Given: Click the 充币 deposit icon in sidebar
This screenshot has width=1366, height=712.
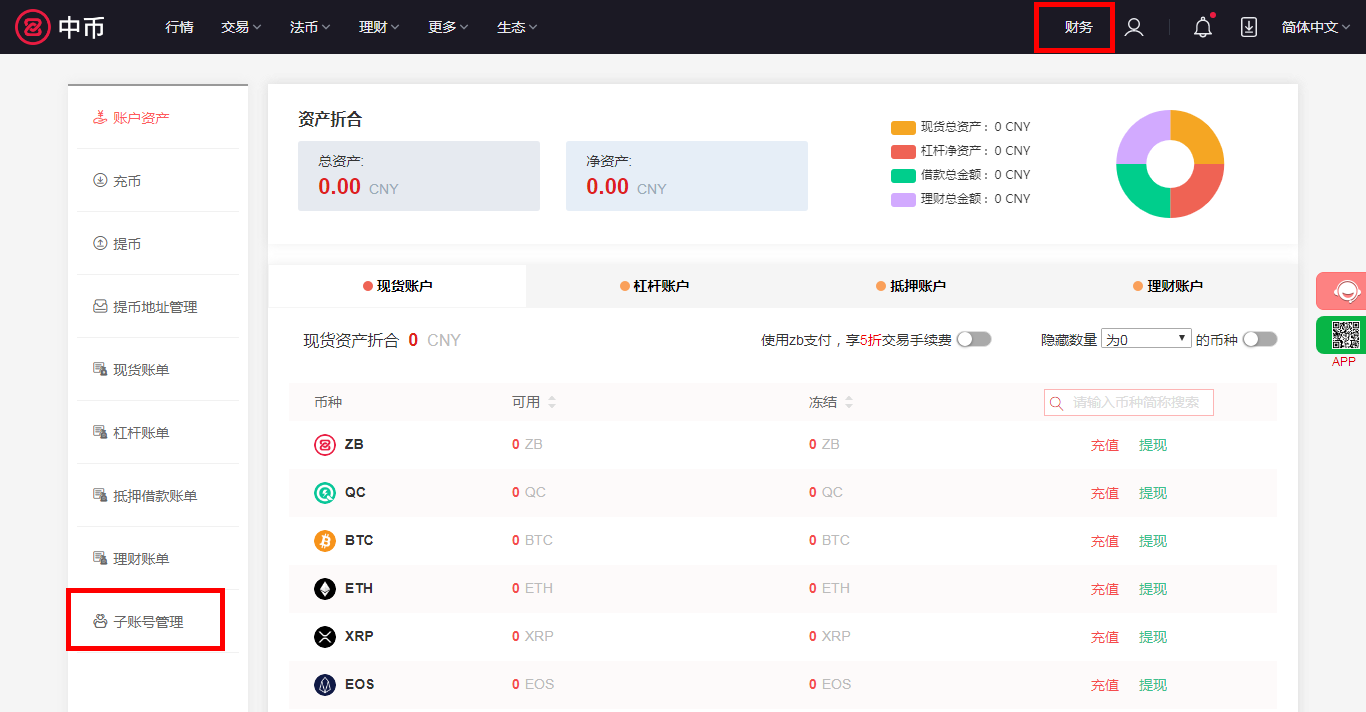Looking at the screenshot, I should coord(100,181).
